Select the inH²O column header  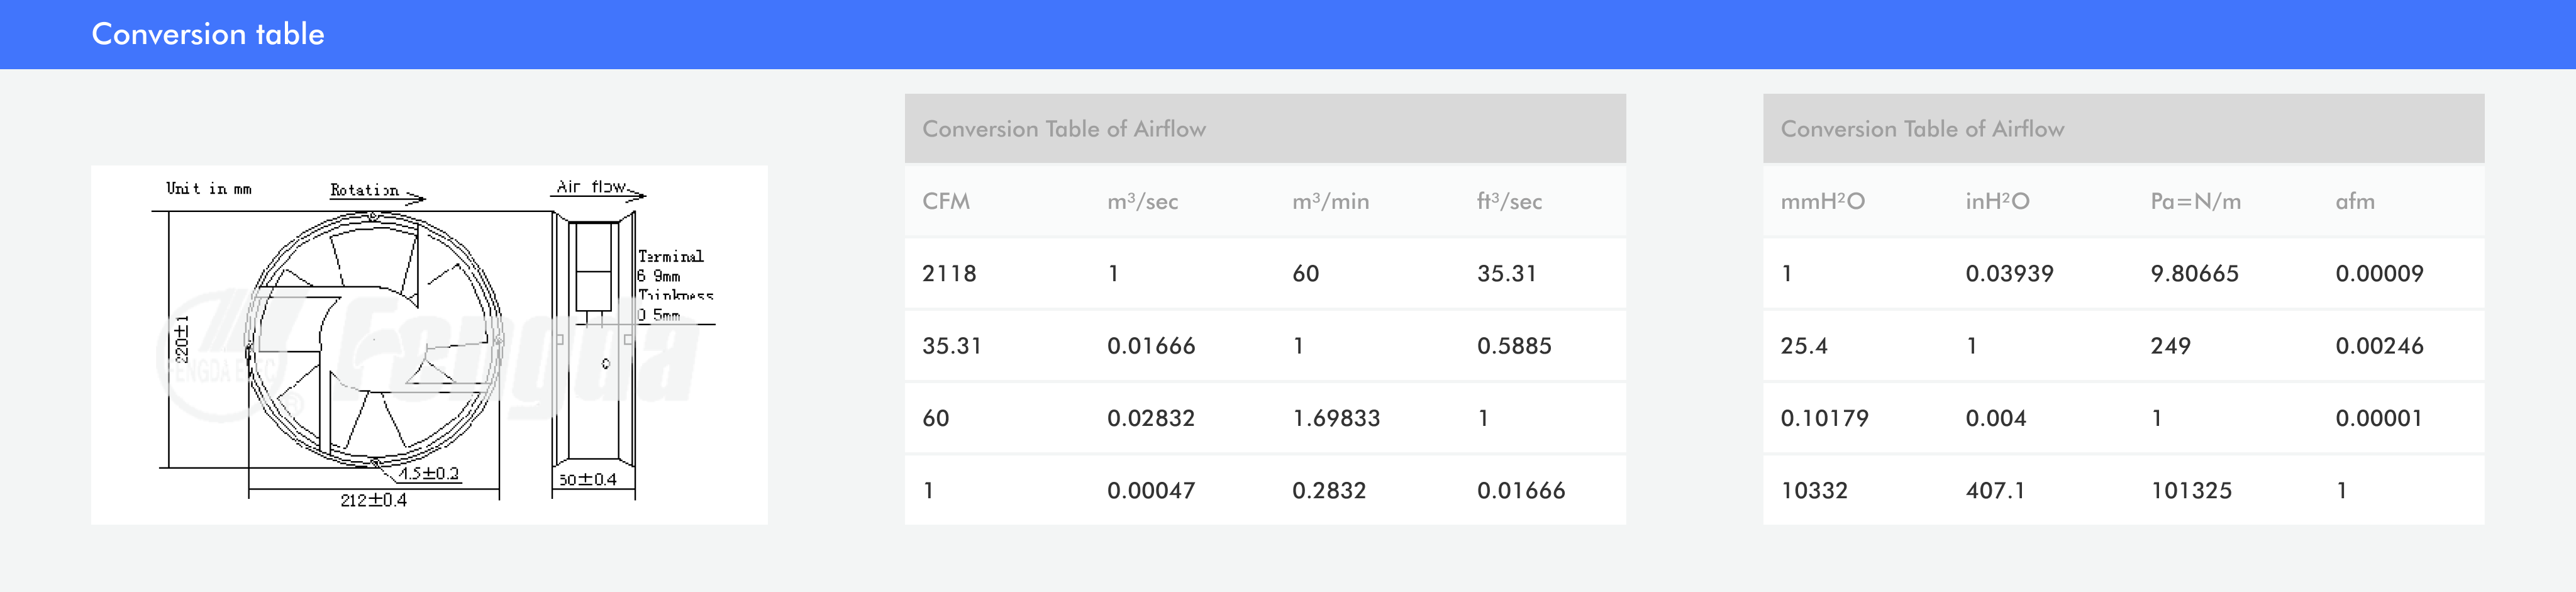pyautogui.click(x=1997, y=201)
